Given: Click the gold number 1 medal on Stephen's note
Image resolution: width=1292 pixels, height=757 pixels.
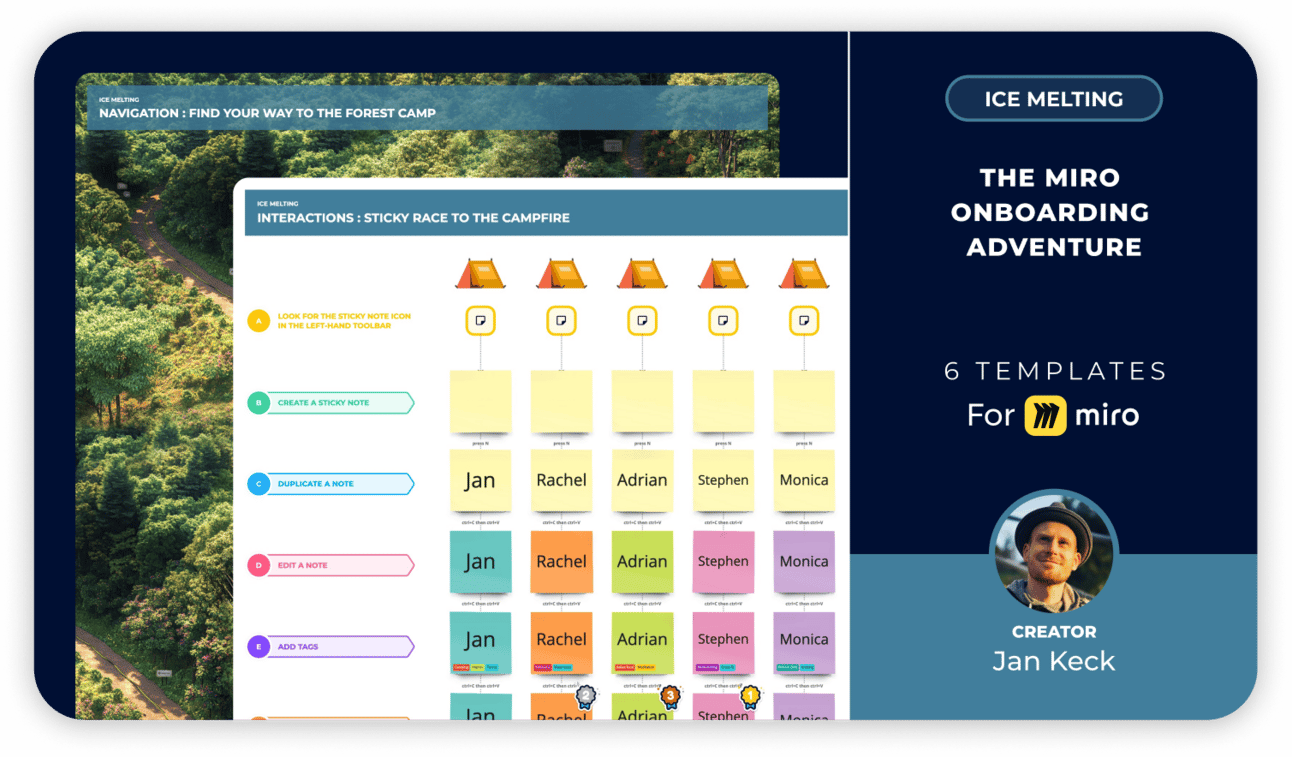Looking at the screenshot, I should [x=750, y=695].
